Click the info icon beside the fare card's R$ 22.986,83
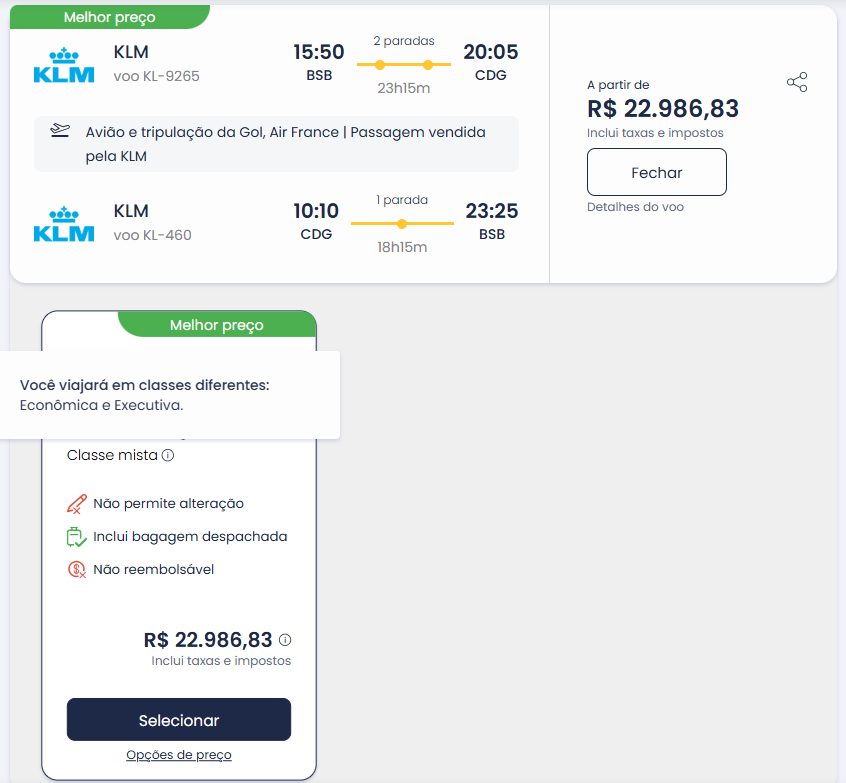The width and height of the screenshot is (846, 783). pos(285,640)
